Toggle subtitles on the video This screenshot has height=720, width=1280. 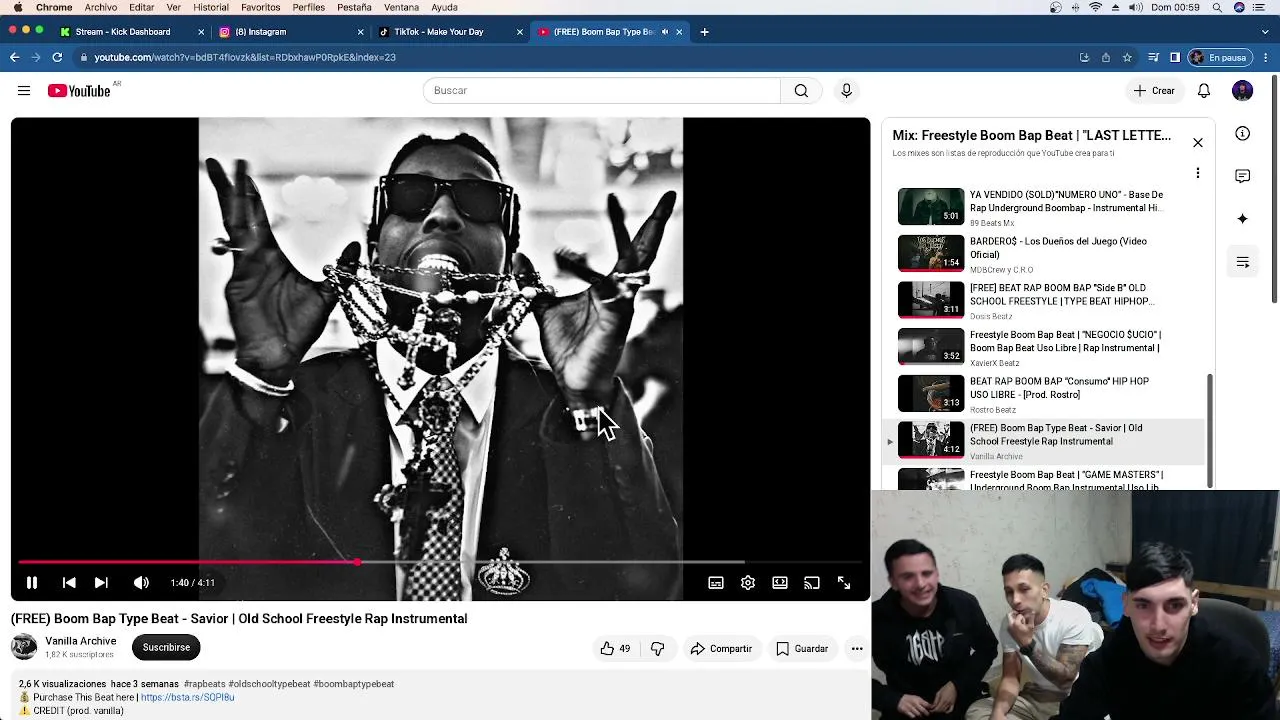coord(716,583)
